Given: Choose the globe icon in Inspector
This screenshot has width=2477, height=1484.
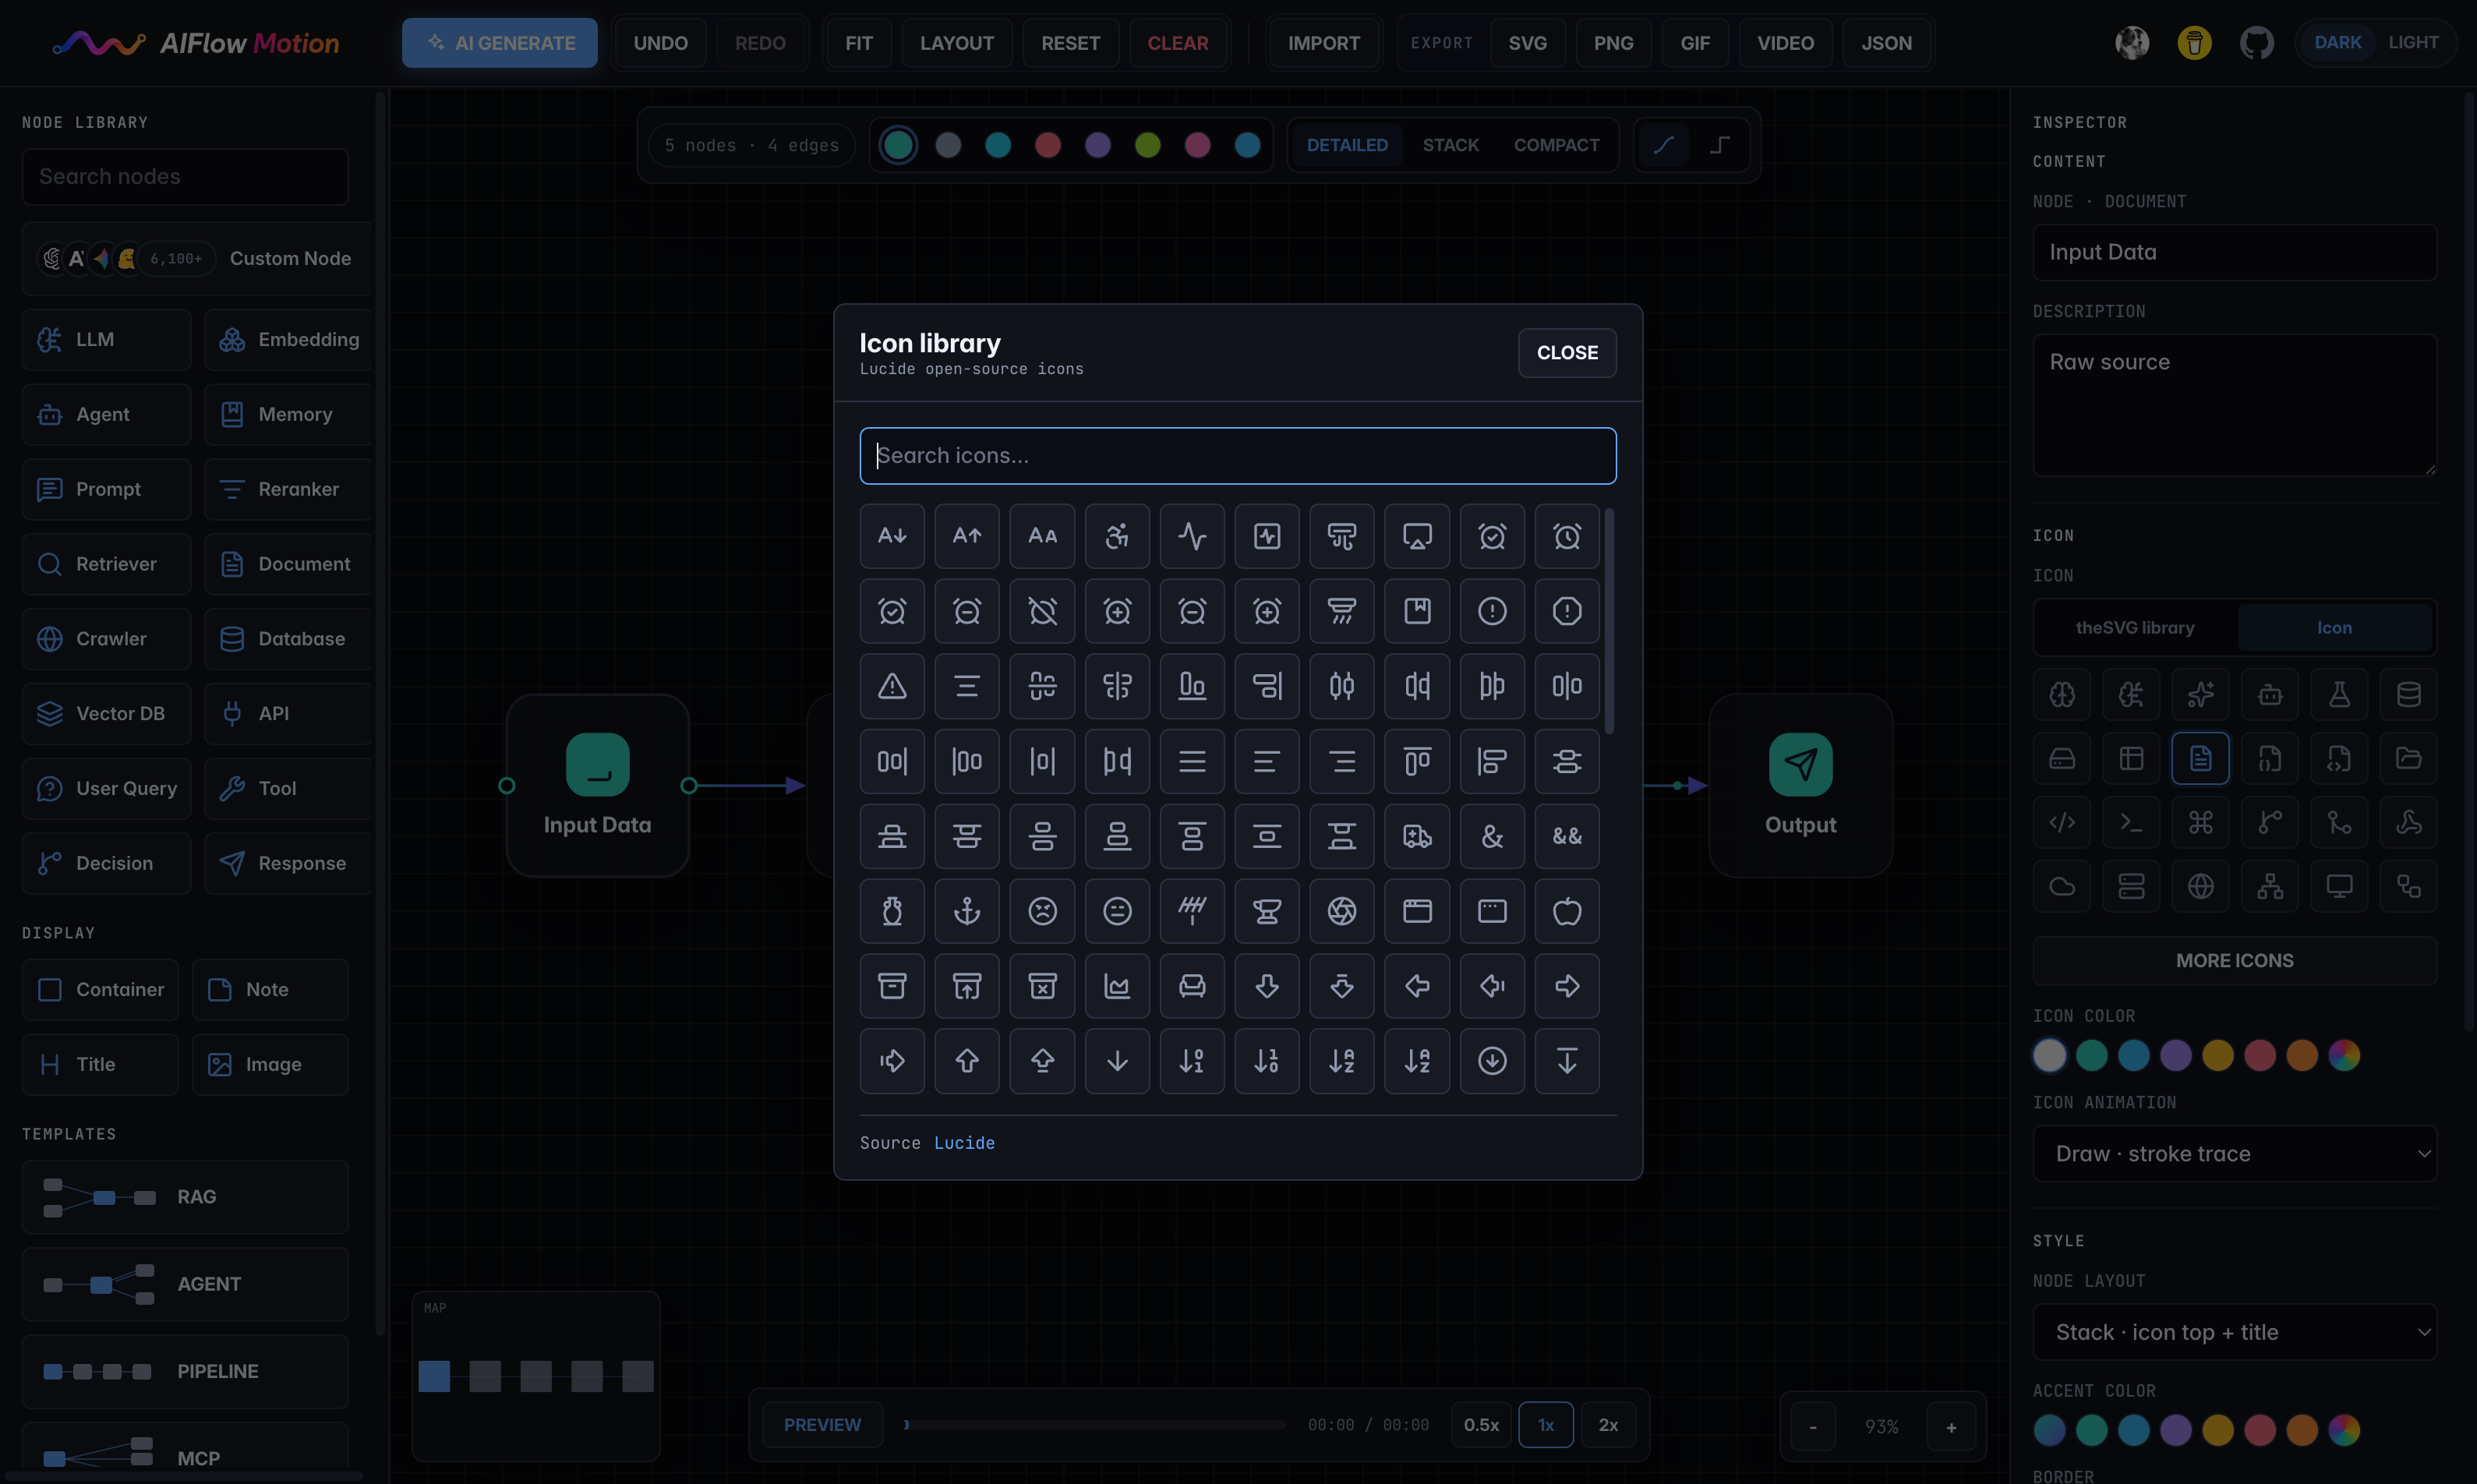Looking at the screenshot, I should coord(2200,886).
